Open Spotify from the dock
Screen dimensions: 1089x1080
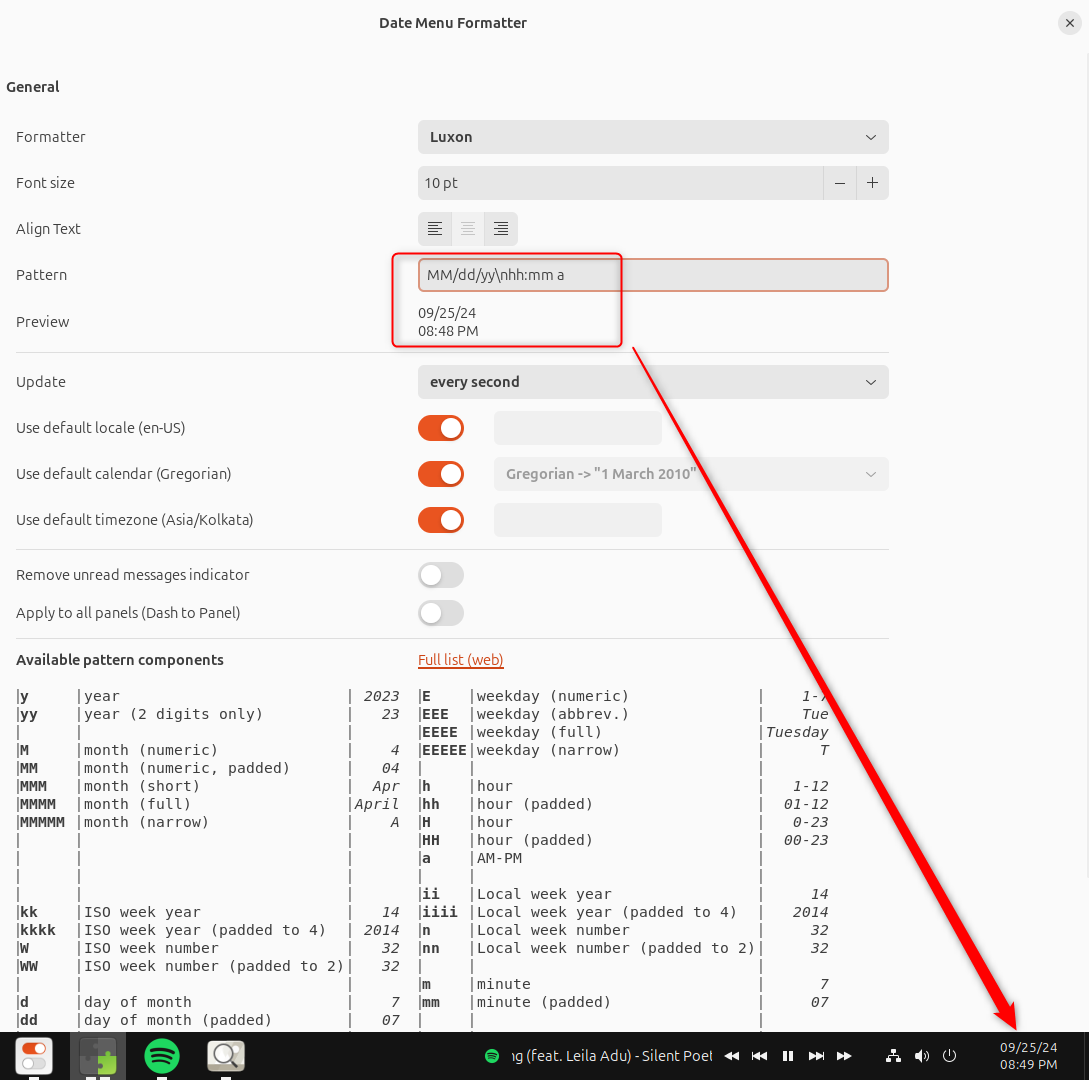(x=161, y=1055)
